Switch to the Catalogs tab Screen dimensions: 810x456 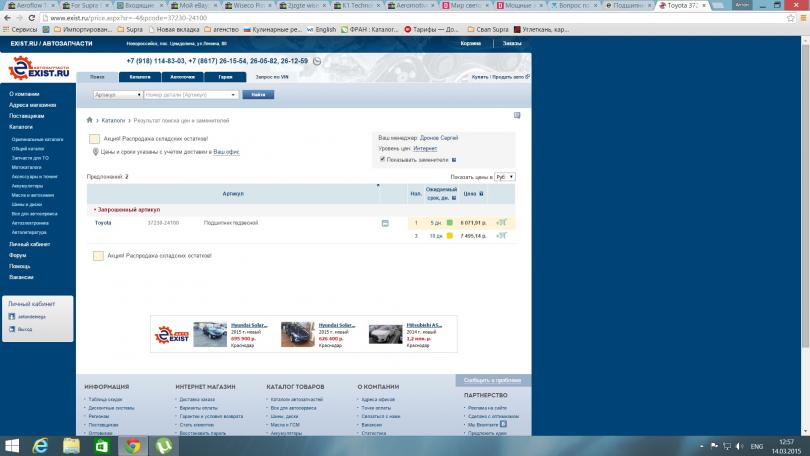click(140, 76)
